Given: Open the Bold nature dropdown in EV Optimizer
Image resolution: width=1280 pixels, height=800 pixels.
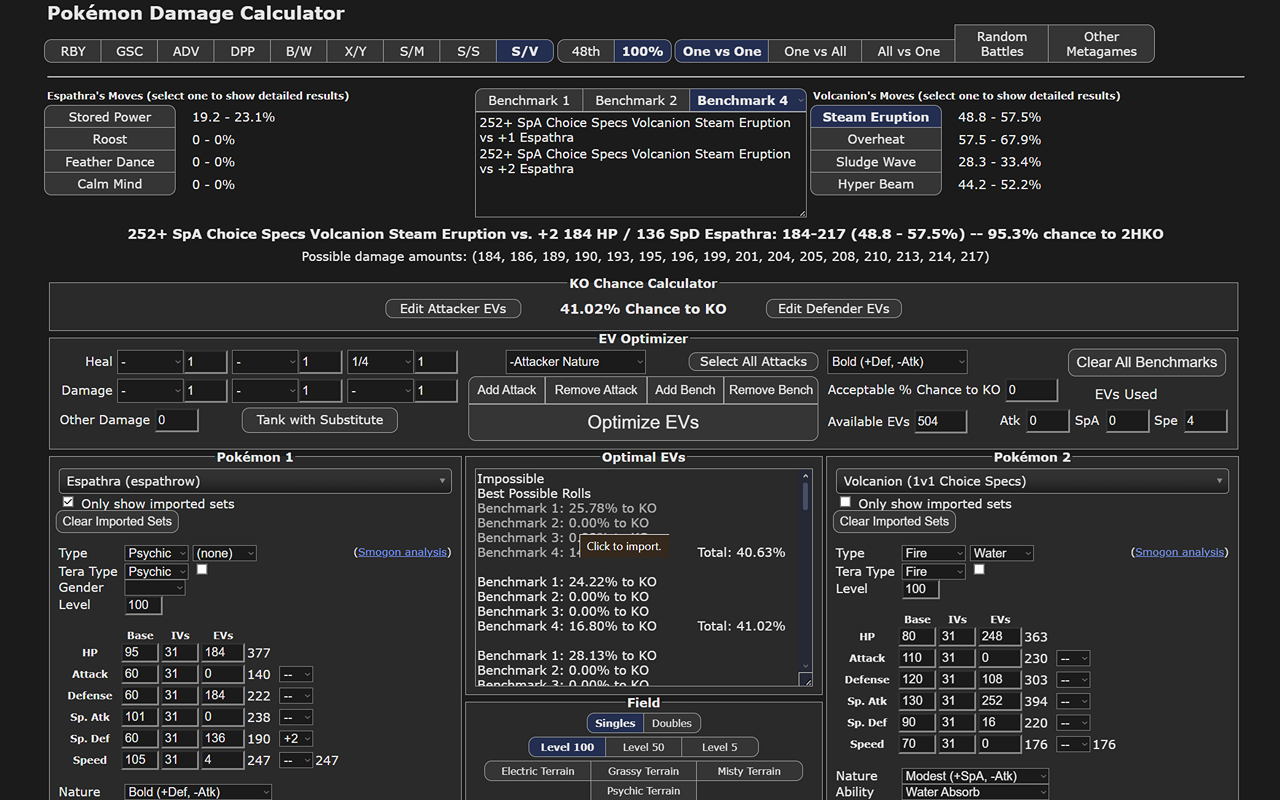Looking at the screenshot, I should 897,362.
